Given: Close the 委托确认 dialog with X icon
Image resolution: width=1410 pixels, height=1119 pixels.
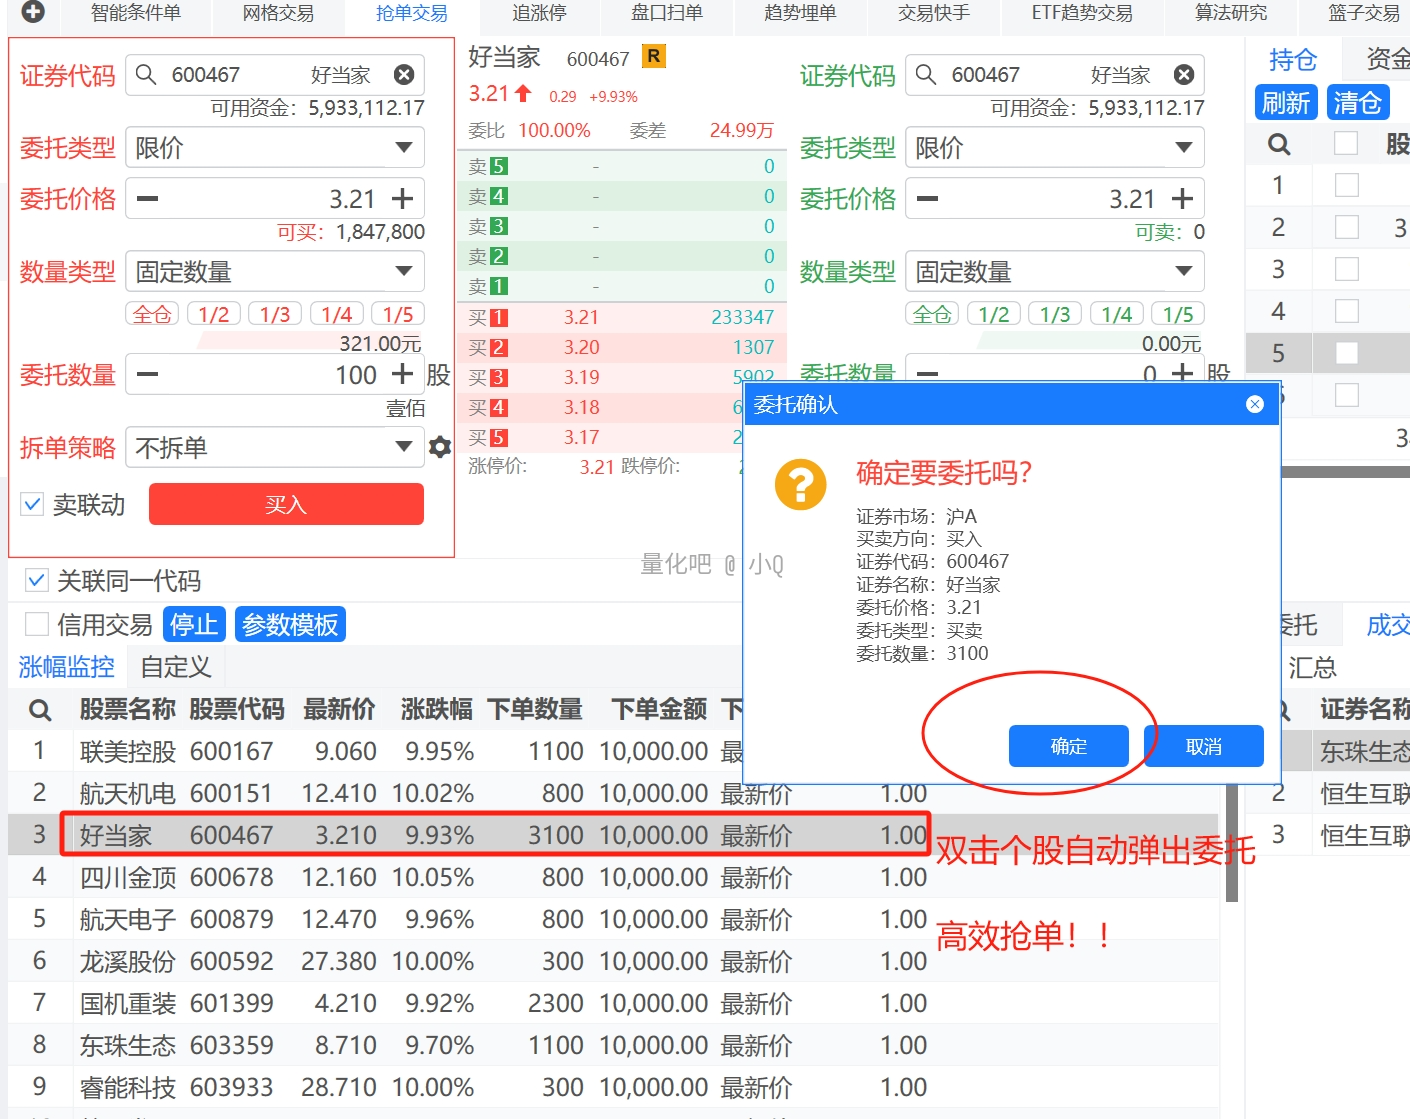Looking at the screenshot, I should pyautogui.click(x=1255, y=404).
